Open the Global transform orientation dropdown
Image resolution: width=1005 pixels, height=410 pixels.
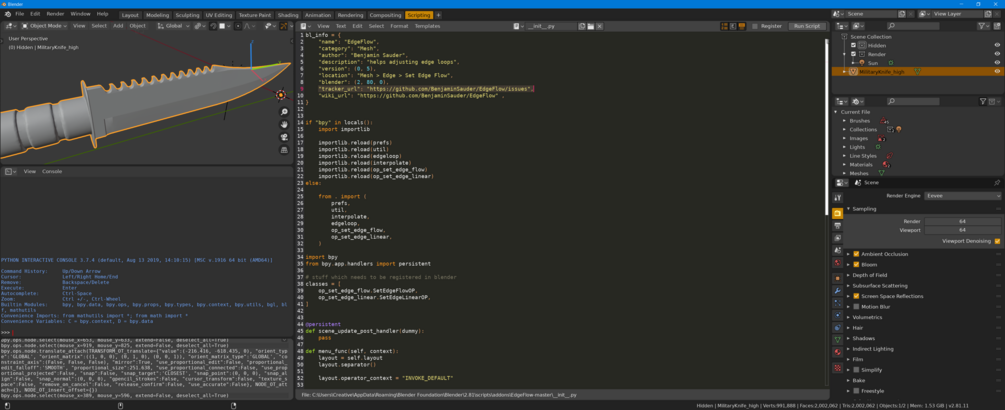pyautogui.click(x=174, y=26)
